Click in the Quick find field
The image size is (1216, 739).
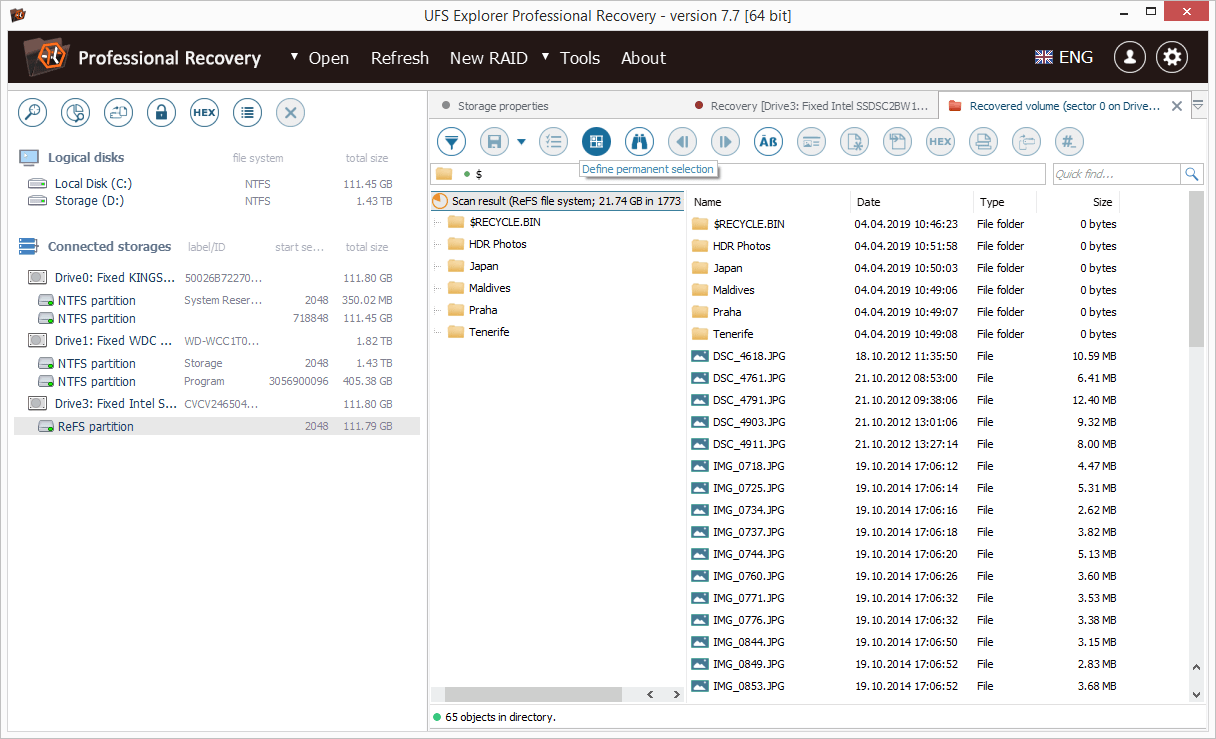click(x=1115, y=174)
